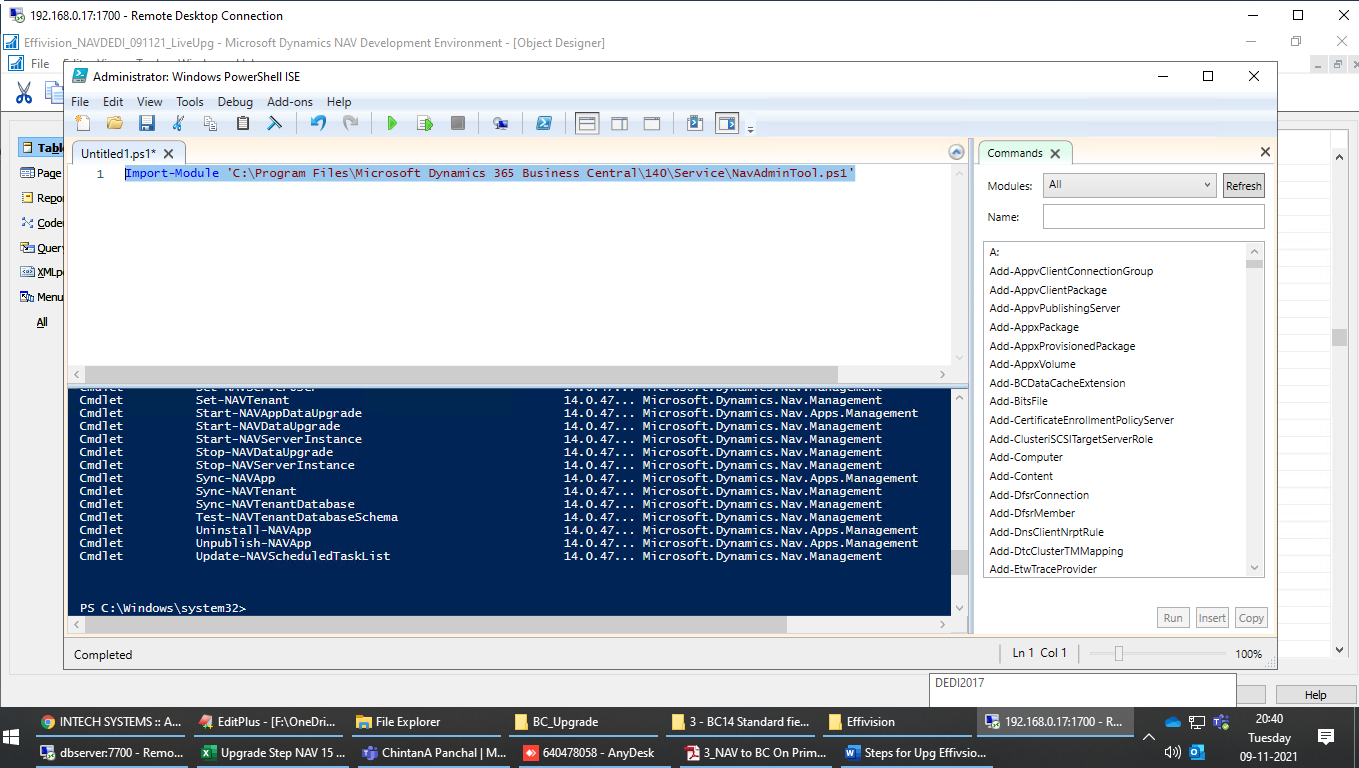Viewport: 1359px width, 768px height.
Task: Open the notification center icon in system tray
Action: 1326,737
